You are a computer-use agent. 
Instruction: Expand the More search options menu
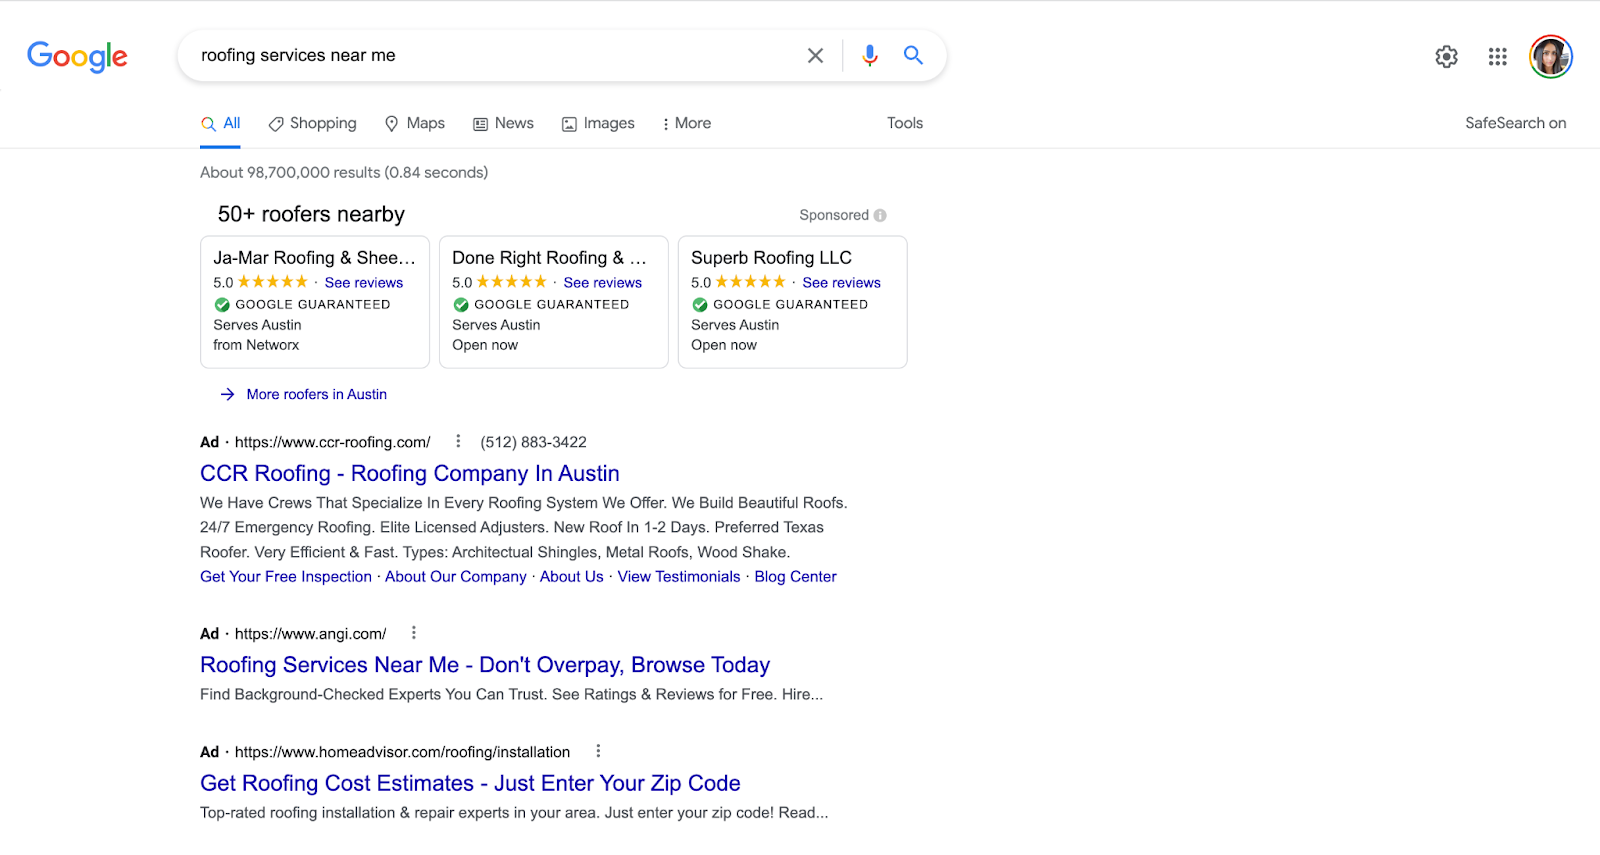pyautogui.click(x=686, y=123)
